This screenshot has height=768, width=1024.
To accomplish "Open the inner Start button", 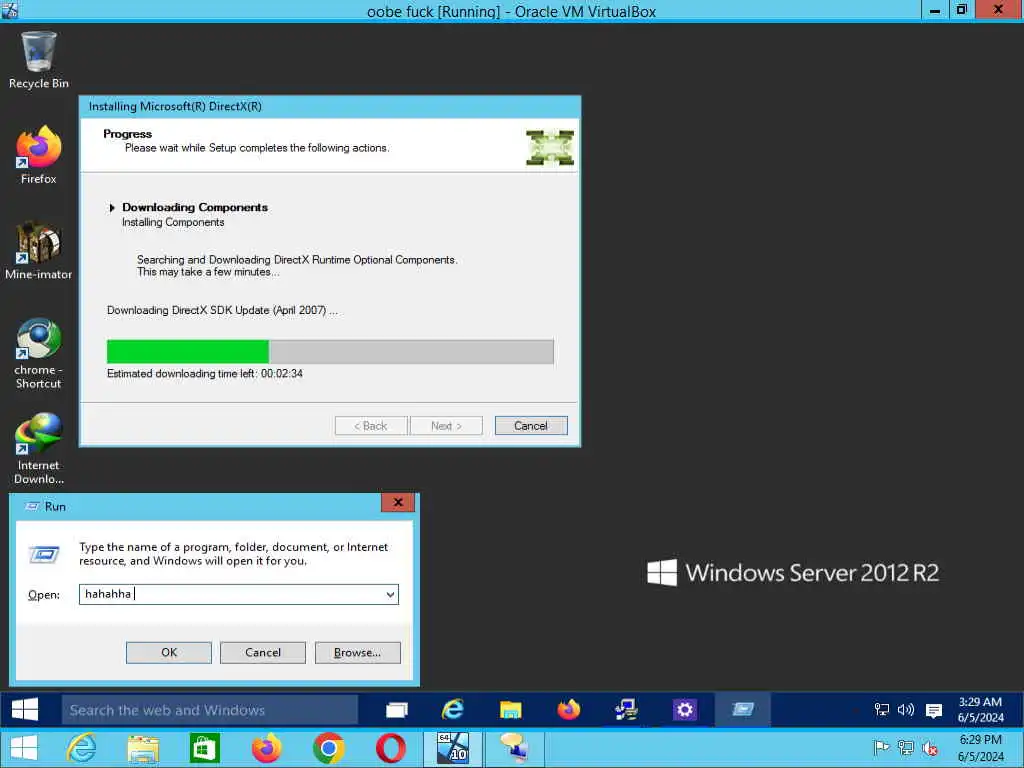I will pos(25,709).
